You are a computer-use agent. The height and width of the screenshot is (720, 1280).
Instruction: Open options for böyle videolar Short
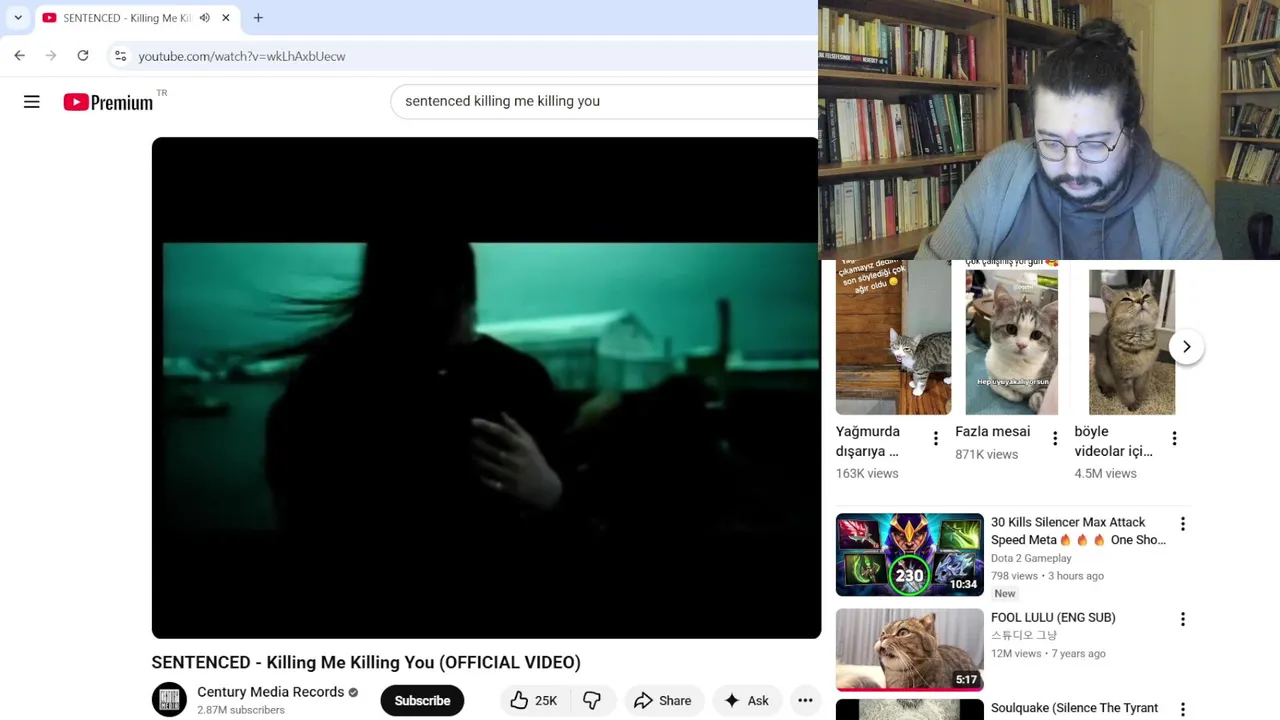click(1174, 438)
